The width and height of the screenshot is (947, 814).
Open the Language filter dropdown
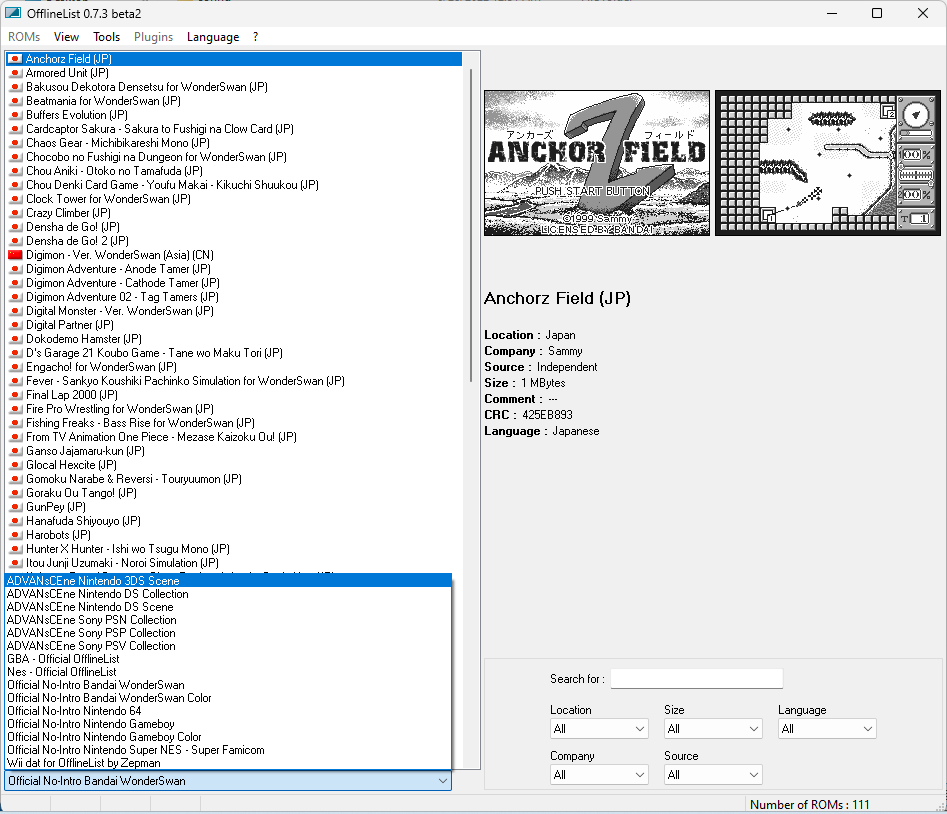coord(827,729)
